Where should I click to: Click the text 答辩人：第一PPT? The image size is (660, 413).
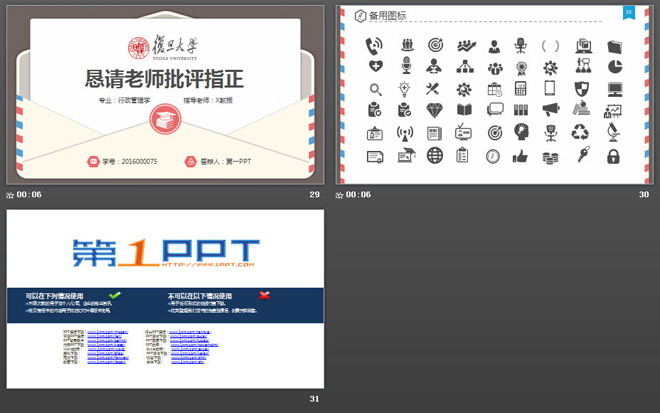226,162
